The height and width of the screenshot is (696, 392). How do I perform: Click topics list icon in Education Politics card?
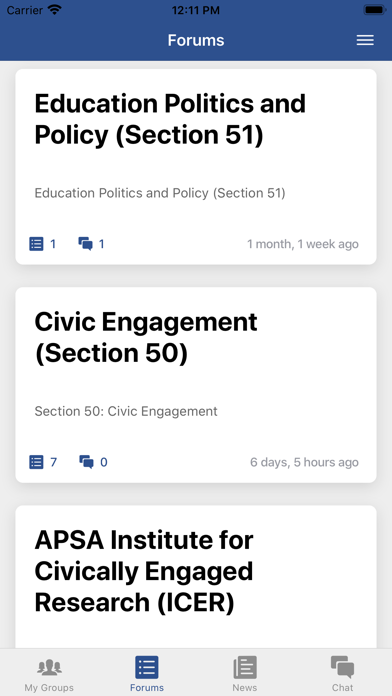click(36, 244)
